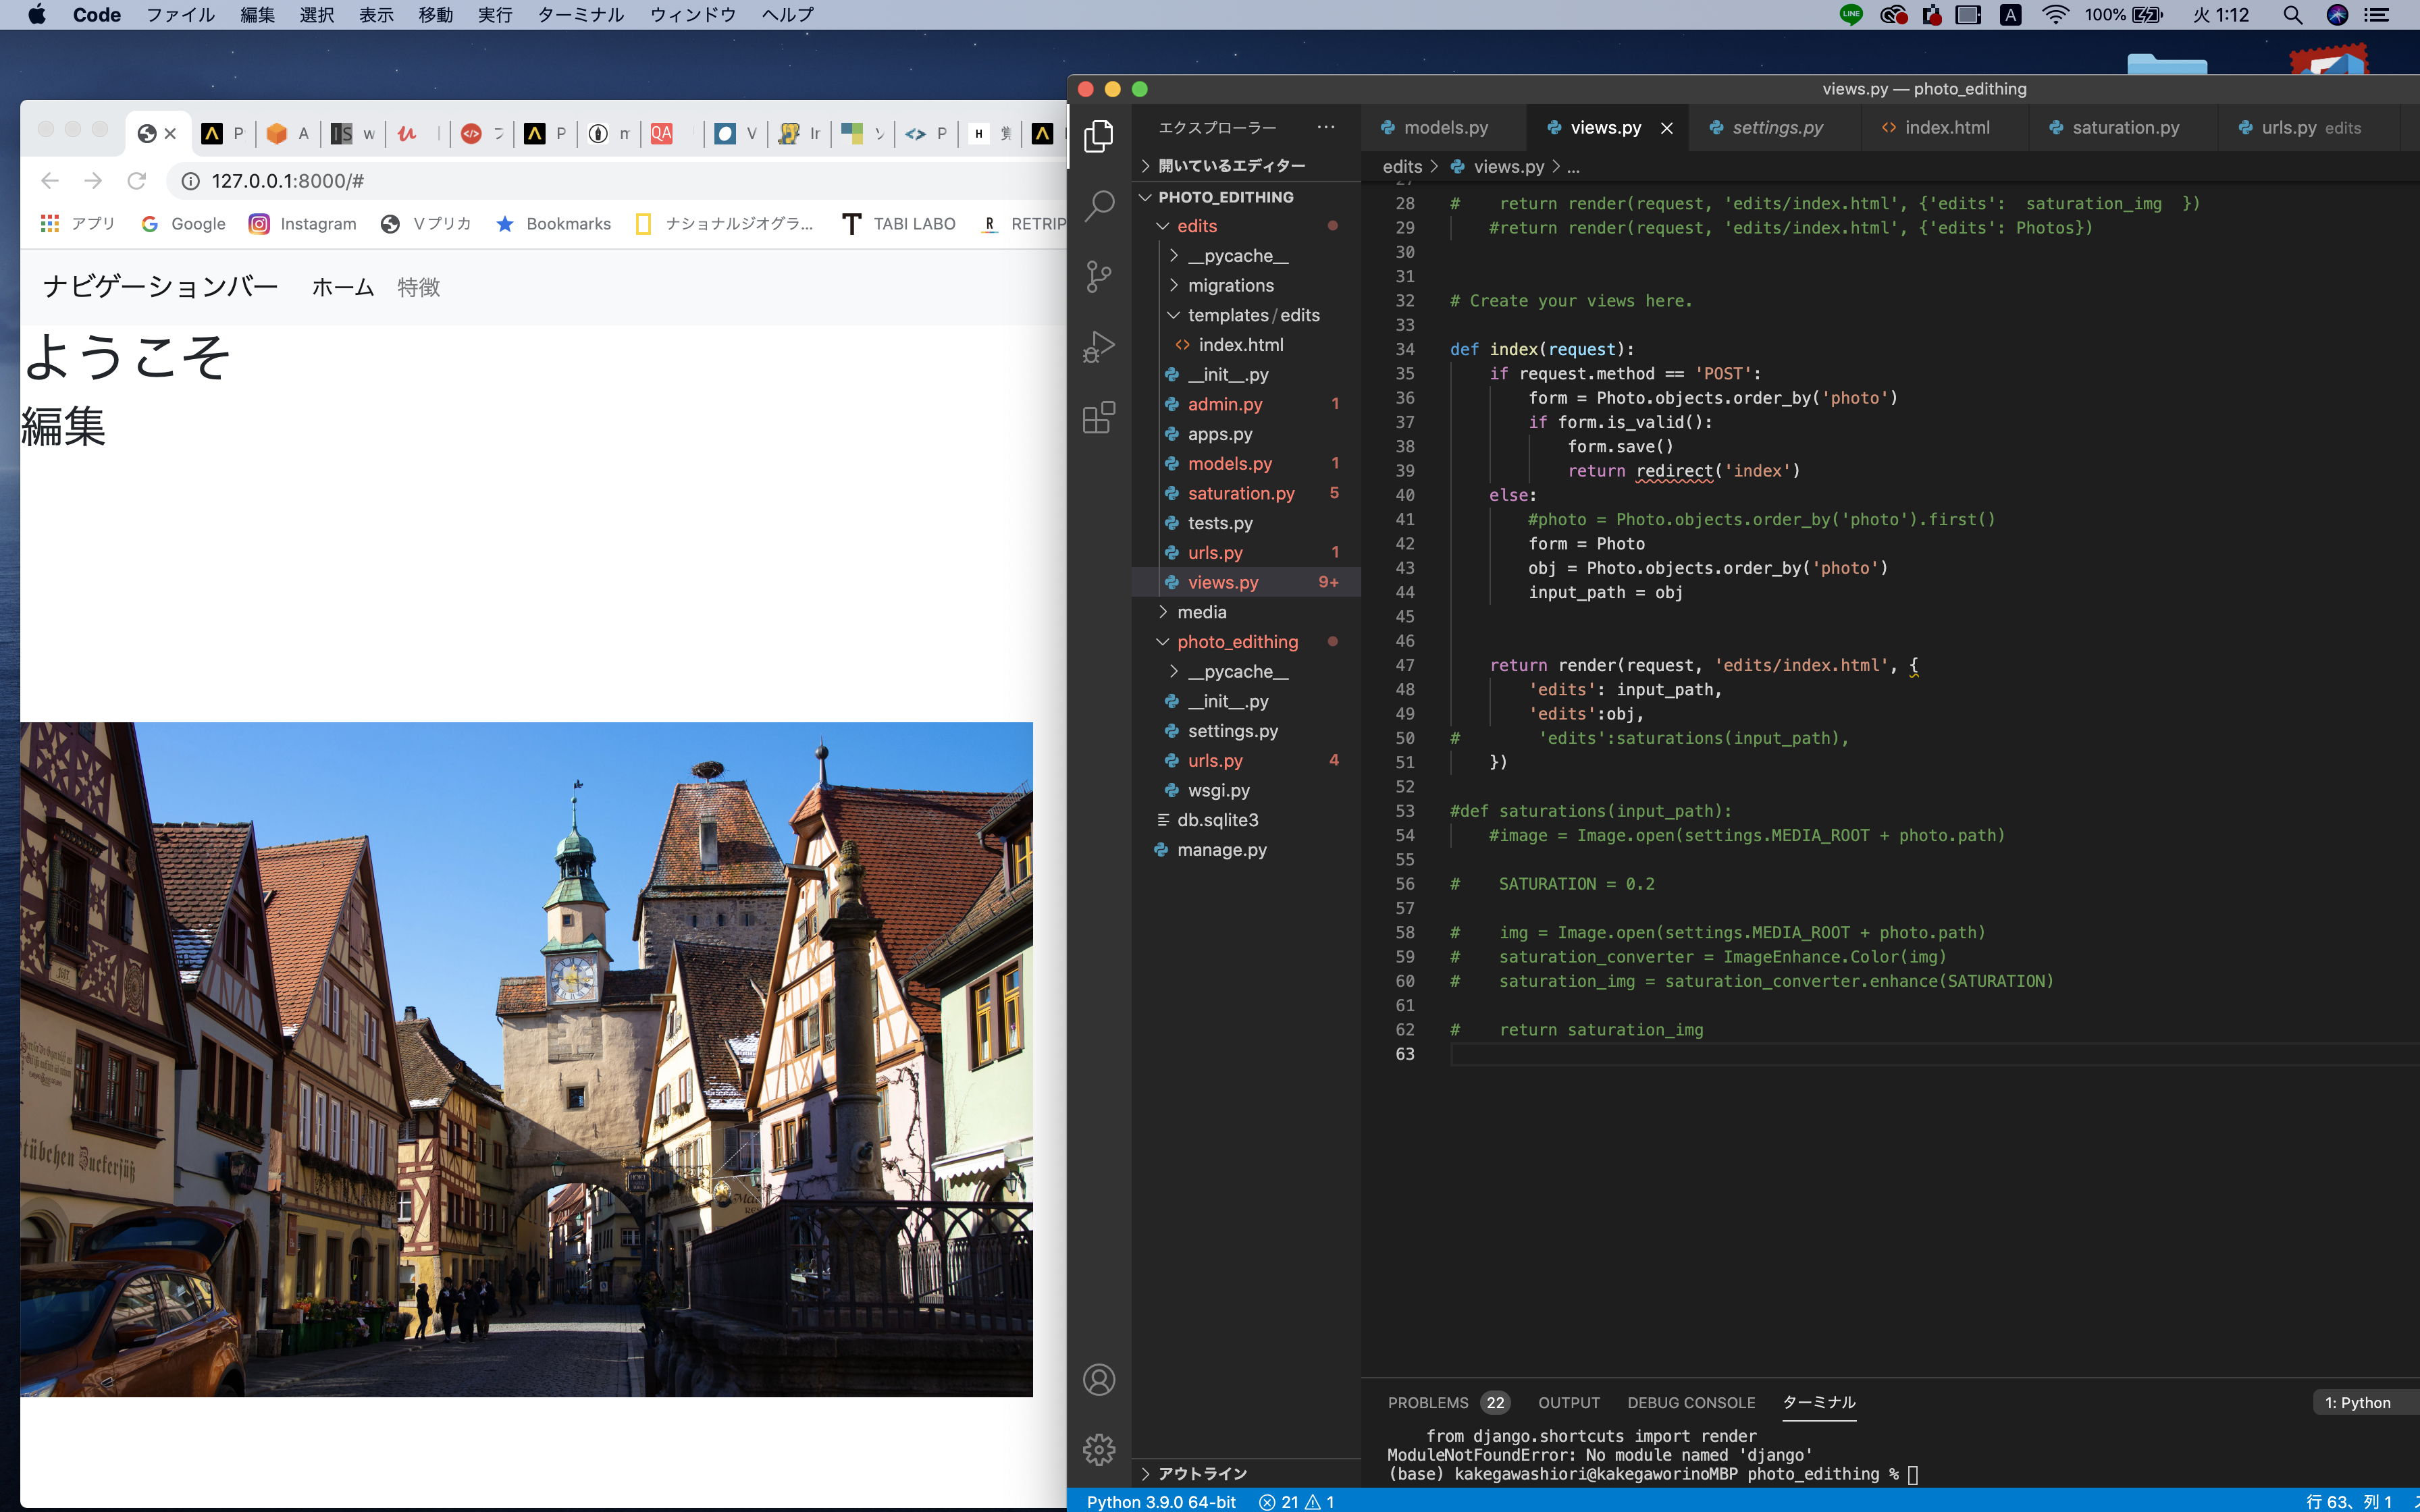Open the PROBLEMS panel tab

[x=1427, y=1402]
